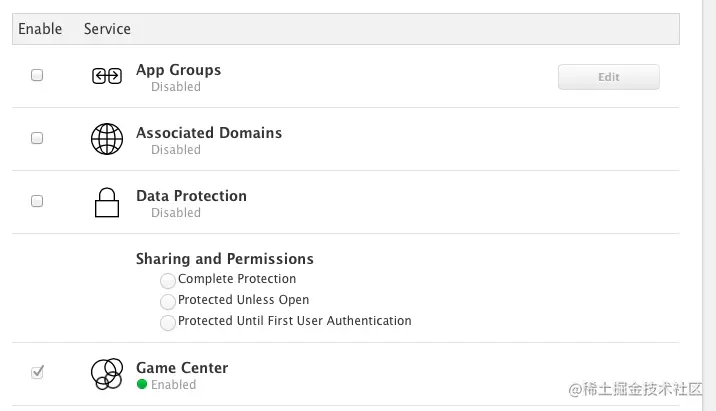Click the Game Center service title
The image size is (716, 411).
coord(182,368)
